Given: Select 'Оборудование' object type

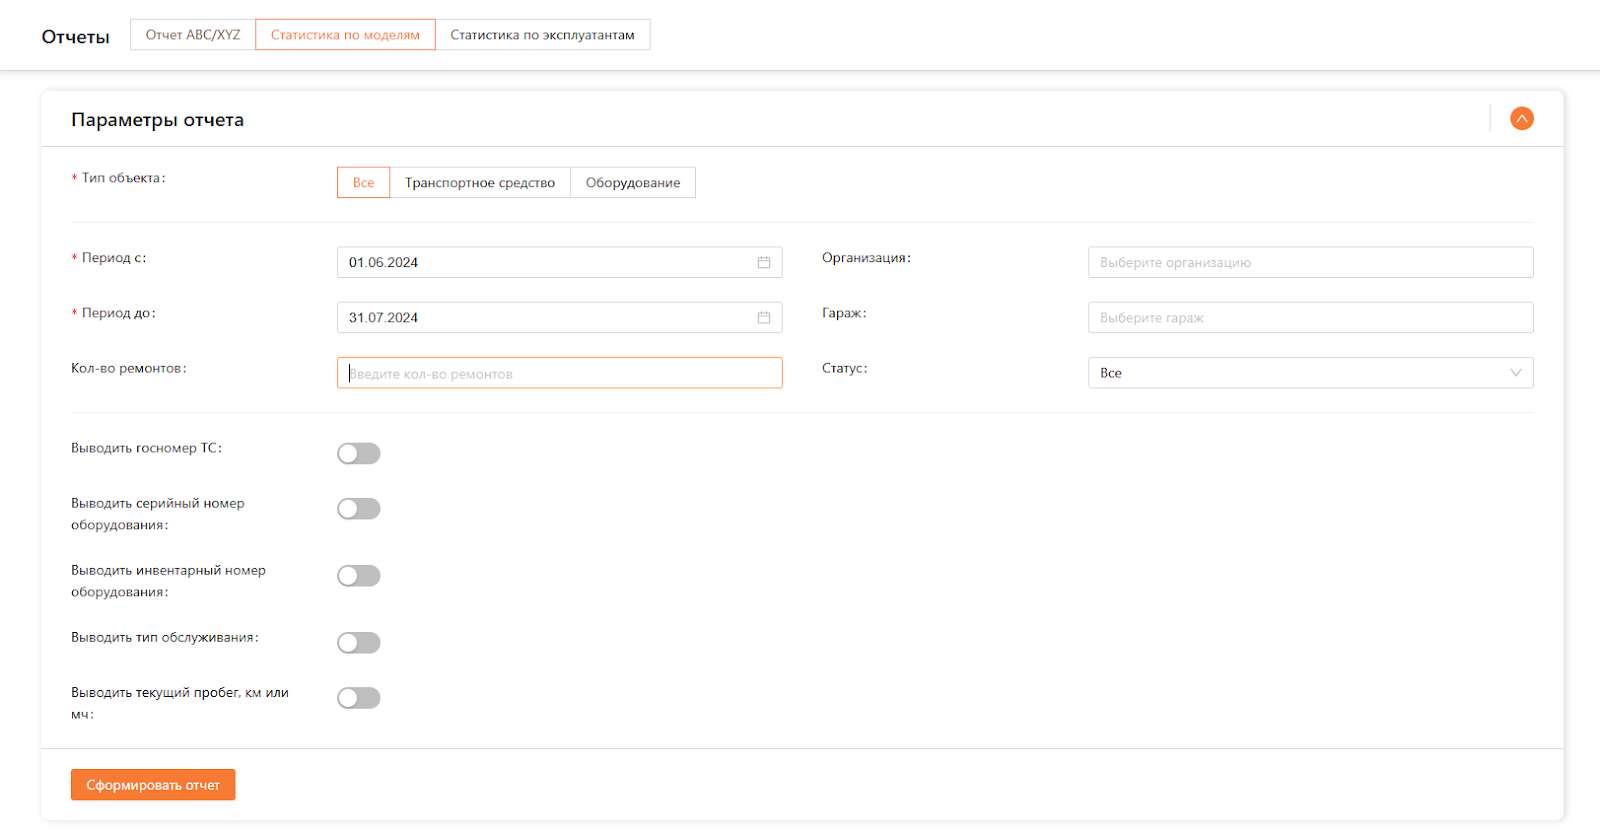Looking at the screenshot, I should pyautogui.click(x=632, y=183).
